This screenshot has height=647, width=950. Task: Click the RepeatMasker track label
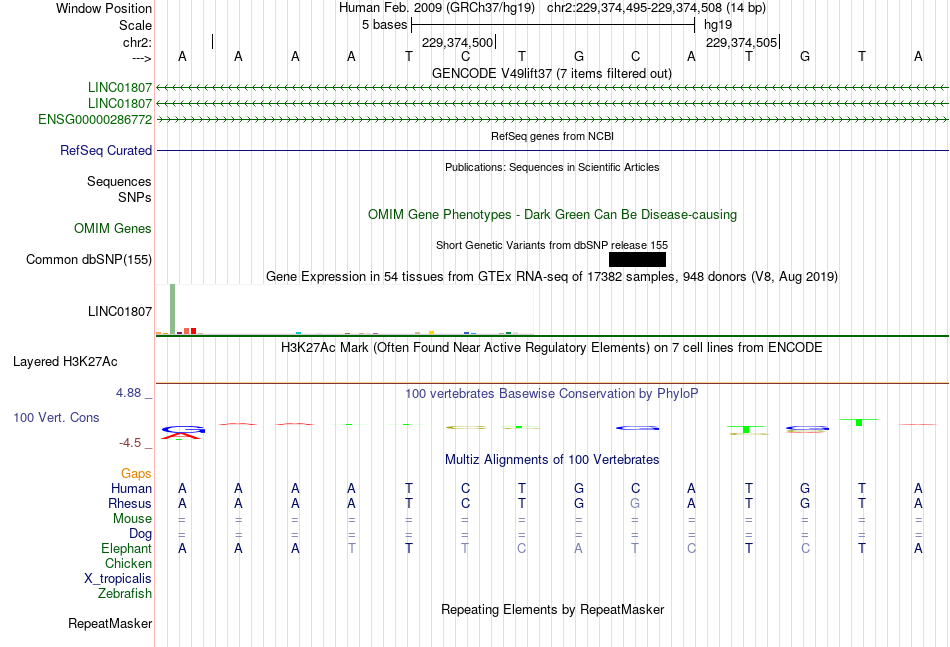[x=110, y=623]
